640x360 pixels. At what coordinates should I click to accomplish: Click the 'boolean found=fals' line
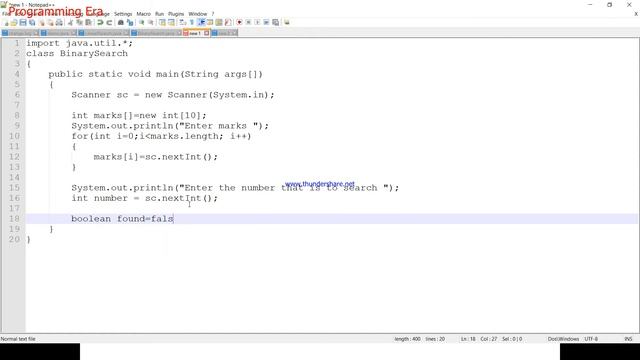point(122,219)
